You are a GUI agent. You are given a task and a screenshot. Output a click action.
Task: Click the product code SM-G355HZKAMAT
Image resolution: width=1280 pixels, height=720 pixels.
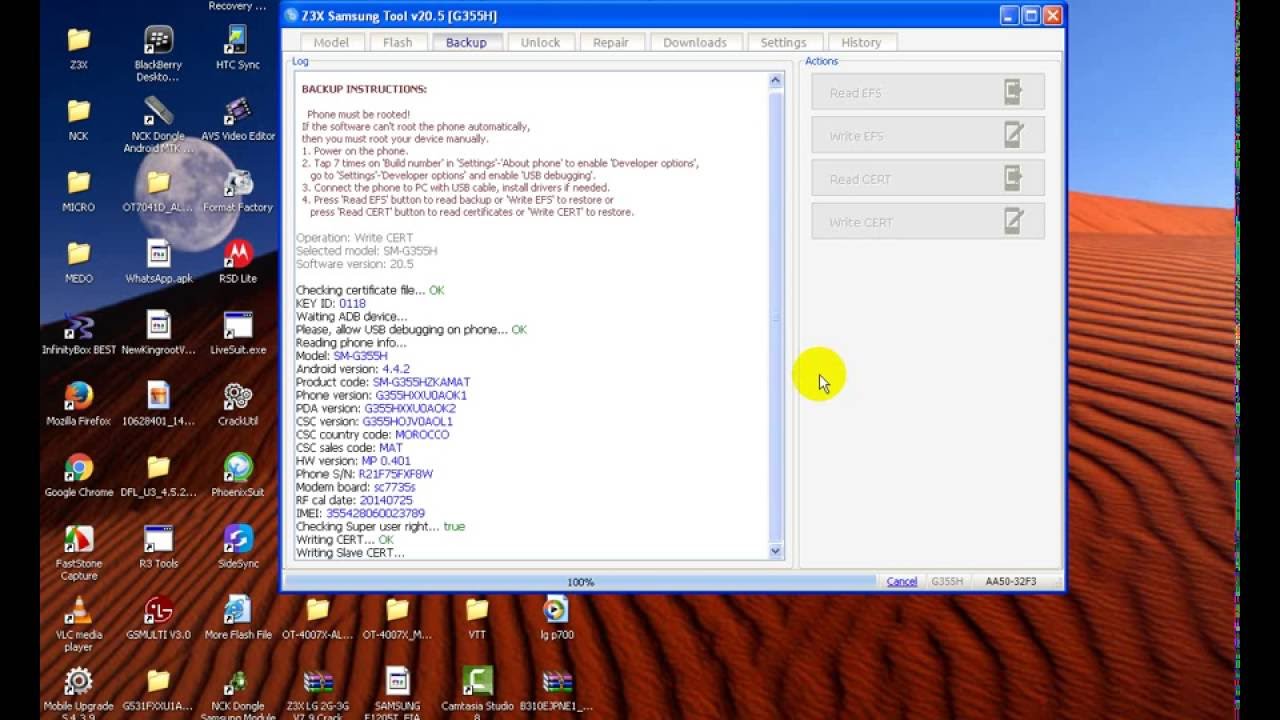(421, 382)
